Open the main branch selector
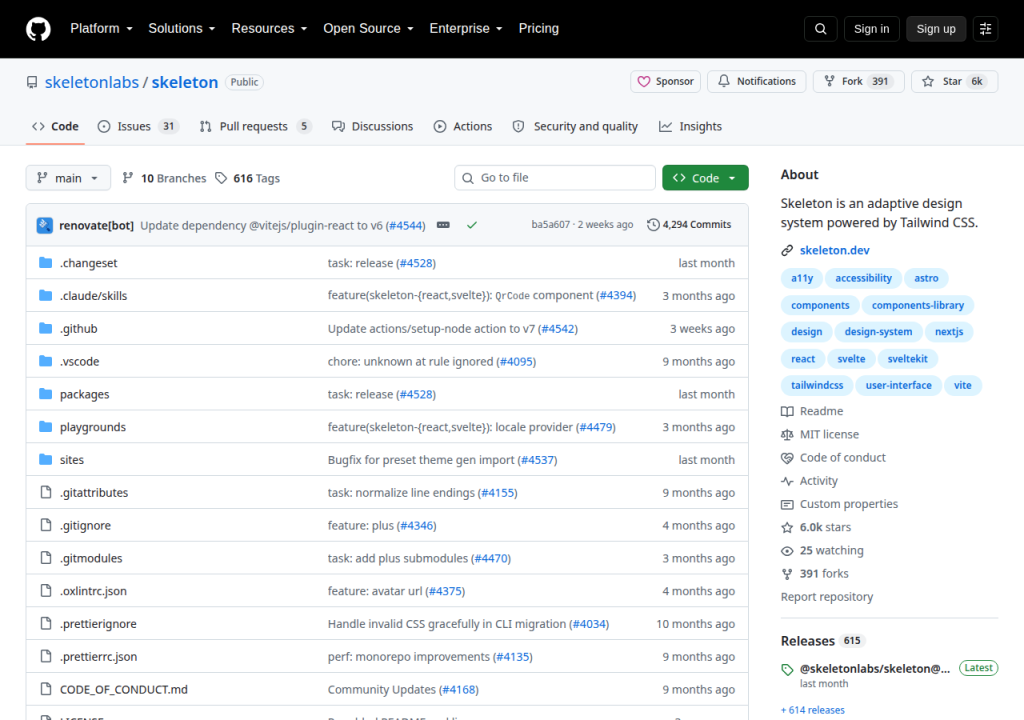This screenshot has height=720, width=1024. pyautogui.click(x=68, y=178)
